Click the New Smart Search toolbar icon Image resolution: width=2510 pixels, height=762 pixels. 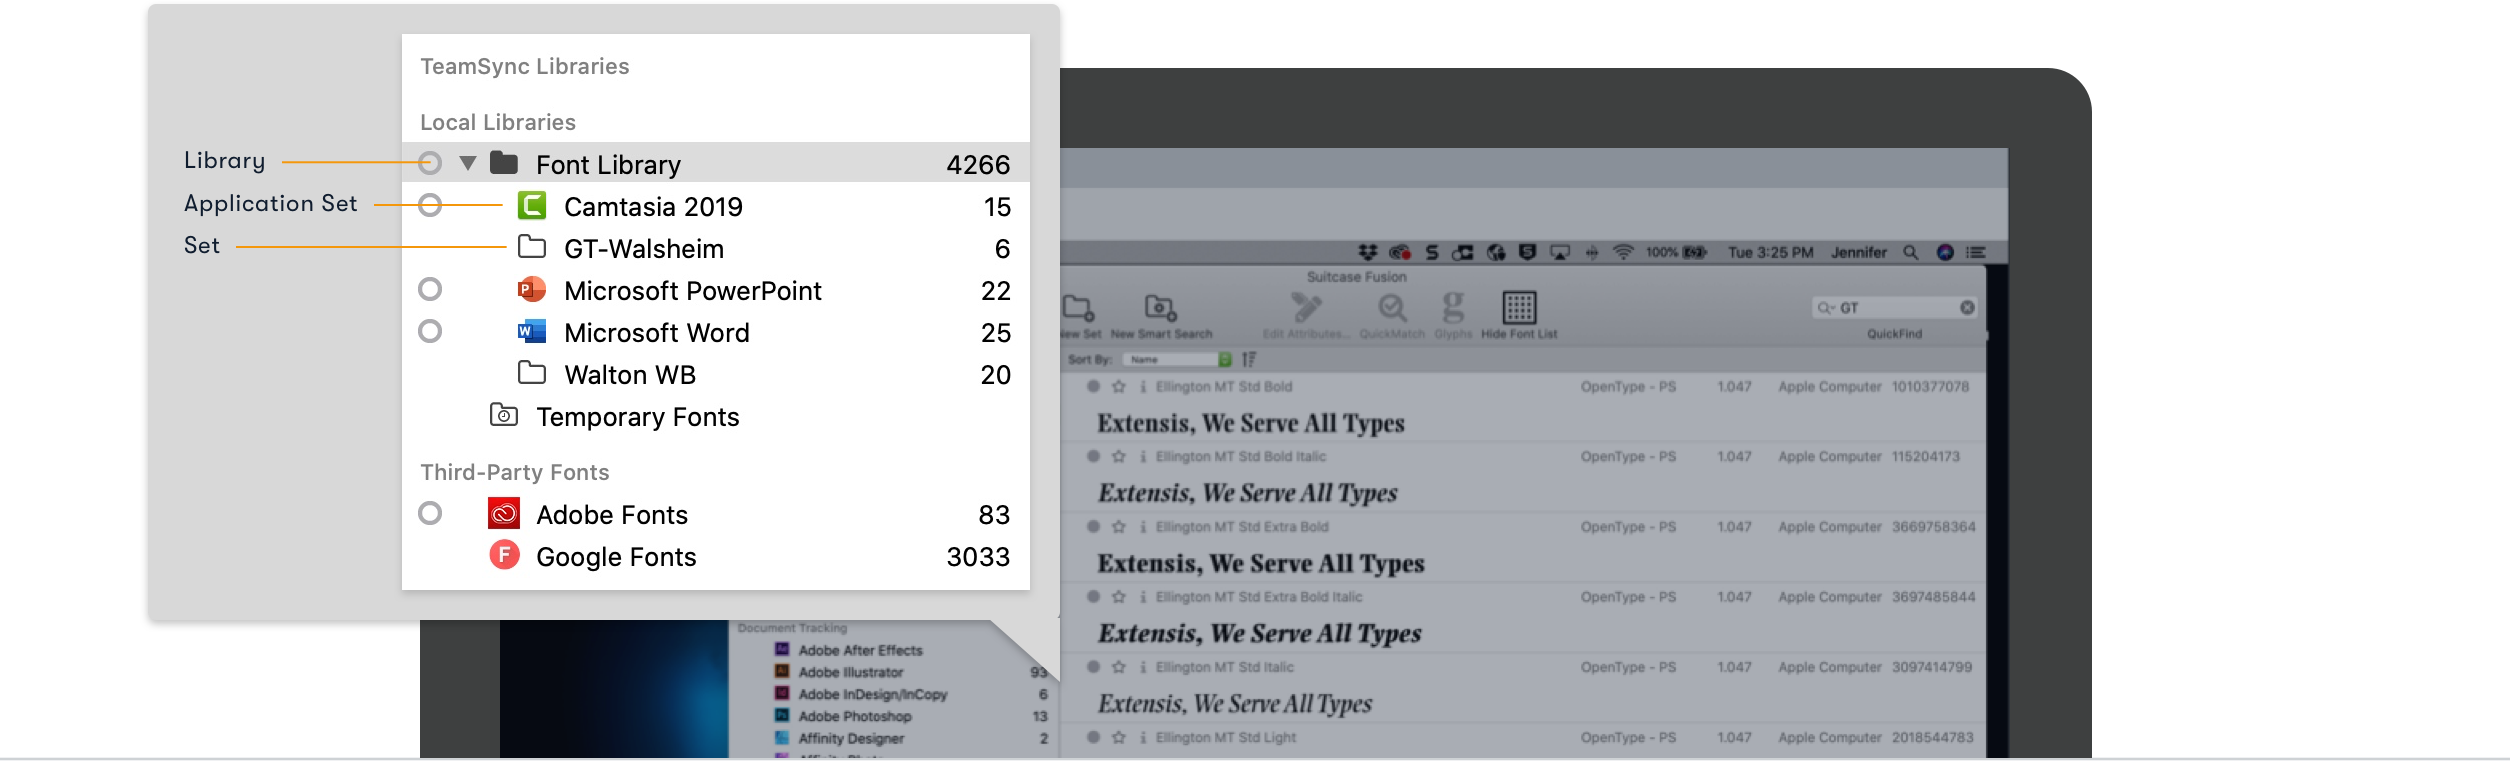coord(1160,308)
